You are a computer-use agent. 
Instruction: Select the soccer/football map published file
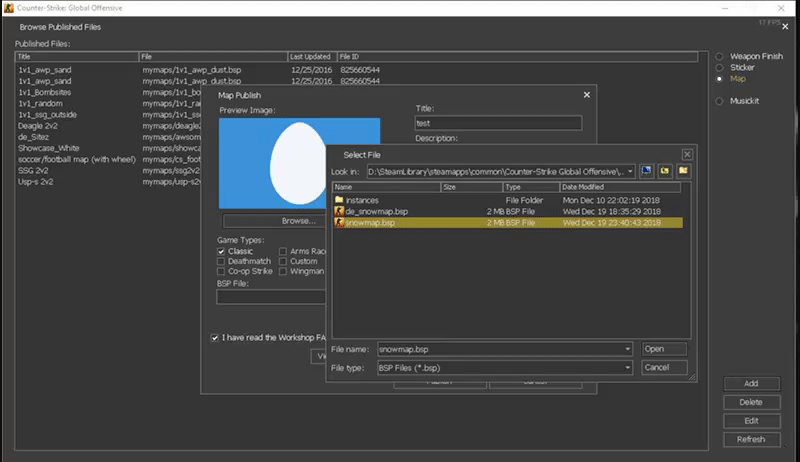tap(77, 160)
